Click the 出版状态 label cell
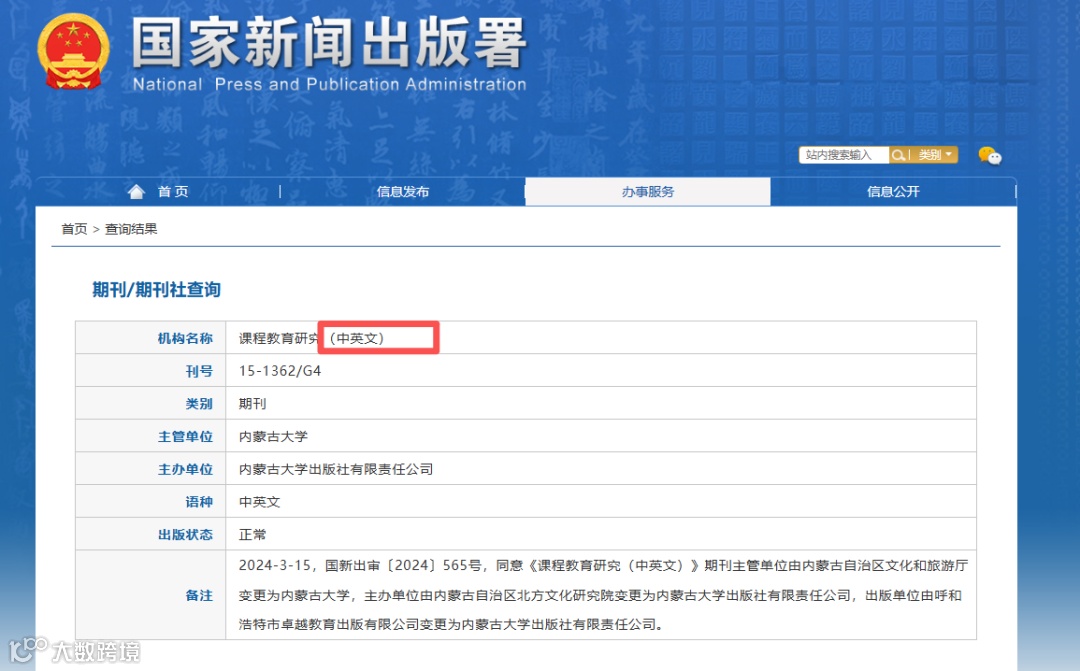Screen dimensions: 1080x671 coord(151,535)
